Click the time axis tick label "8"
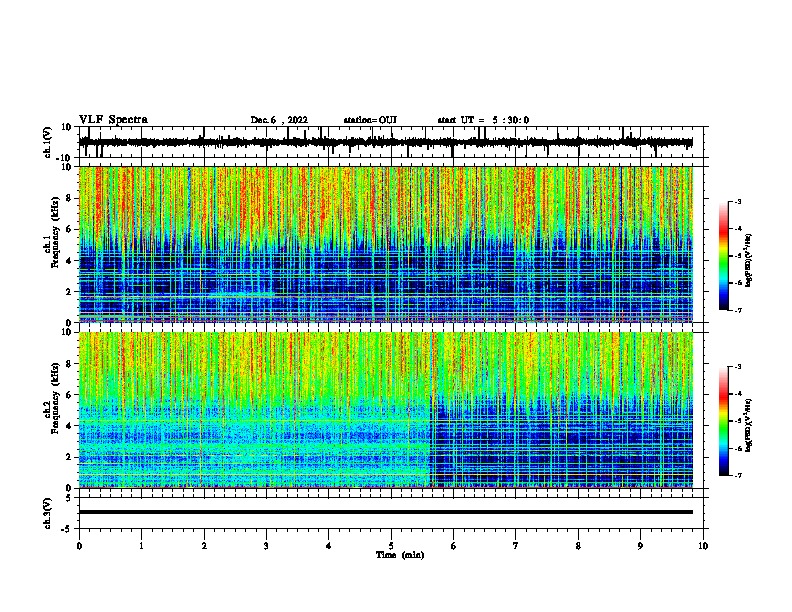 click(578, 546)
